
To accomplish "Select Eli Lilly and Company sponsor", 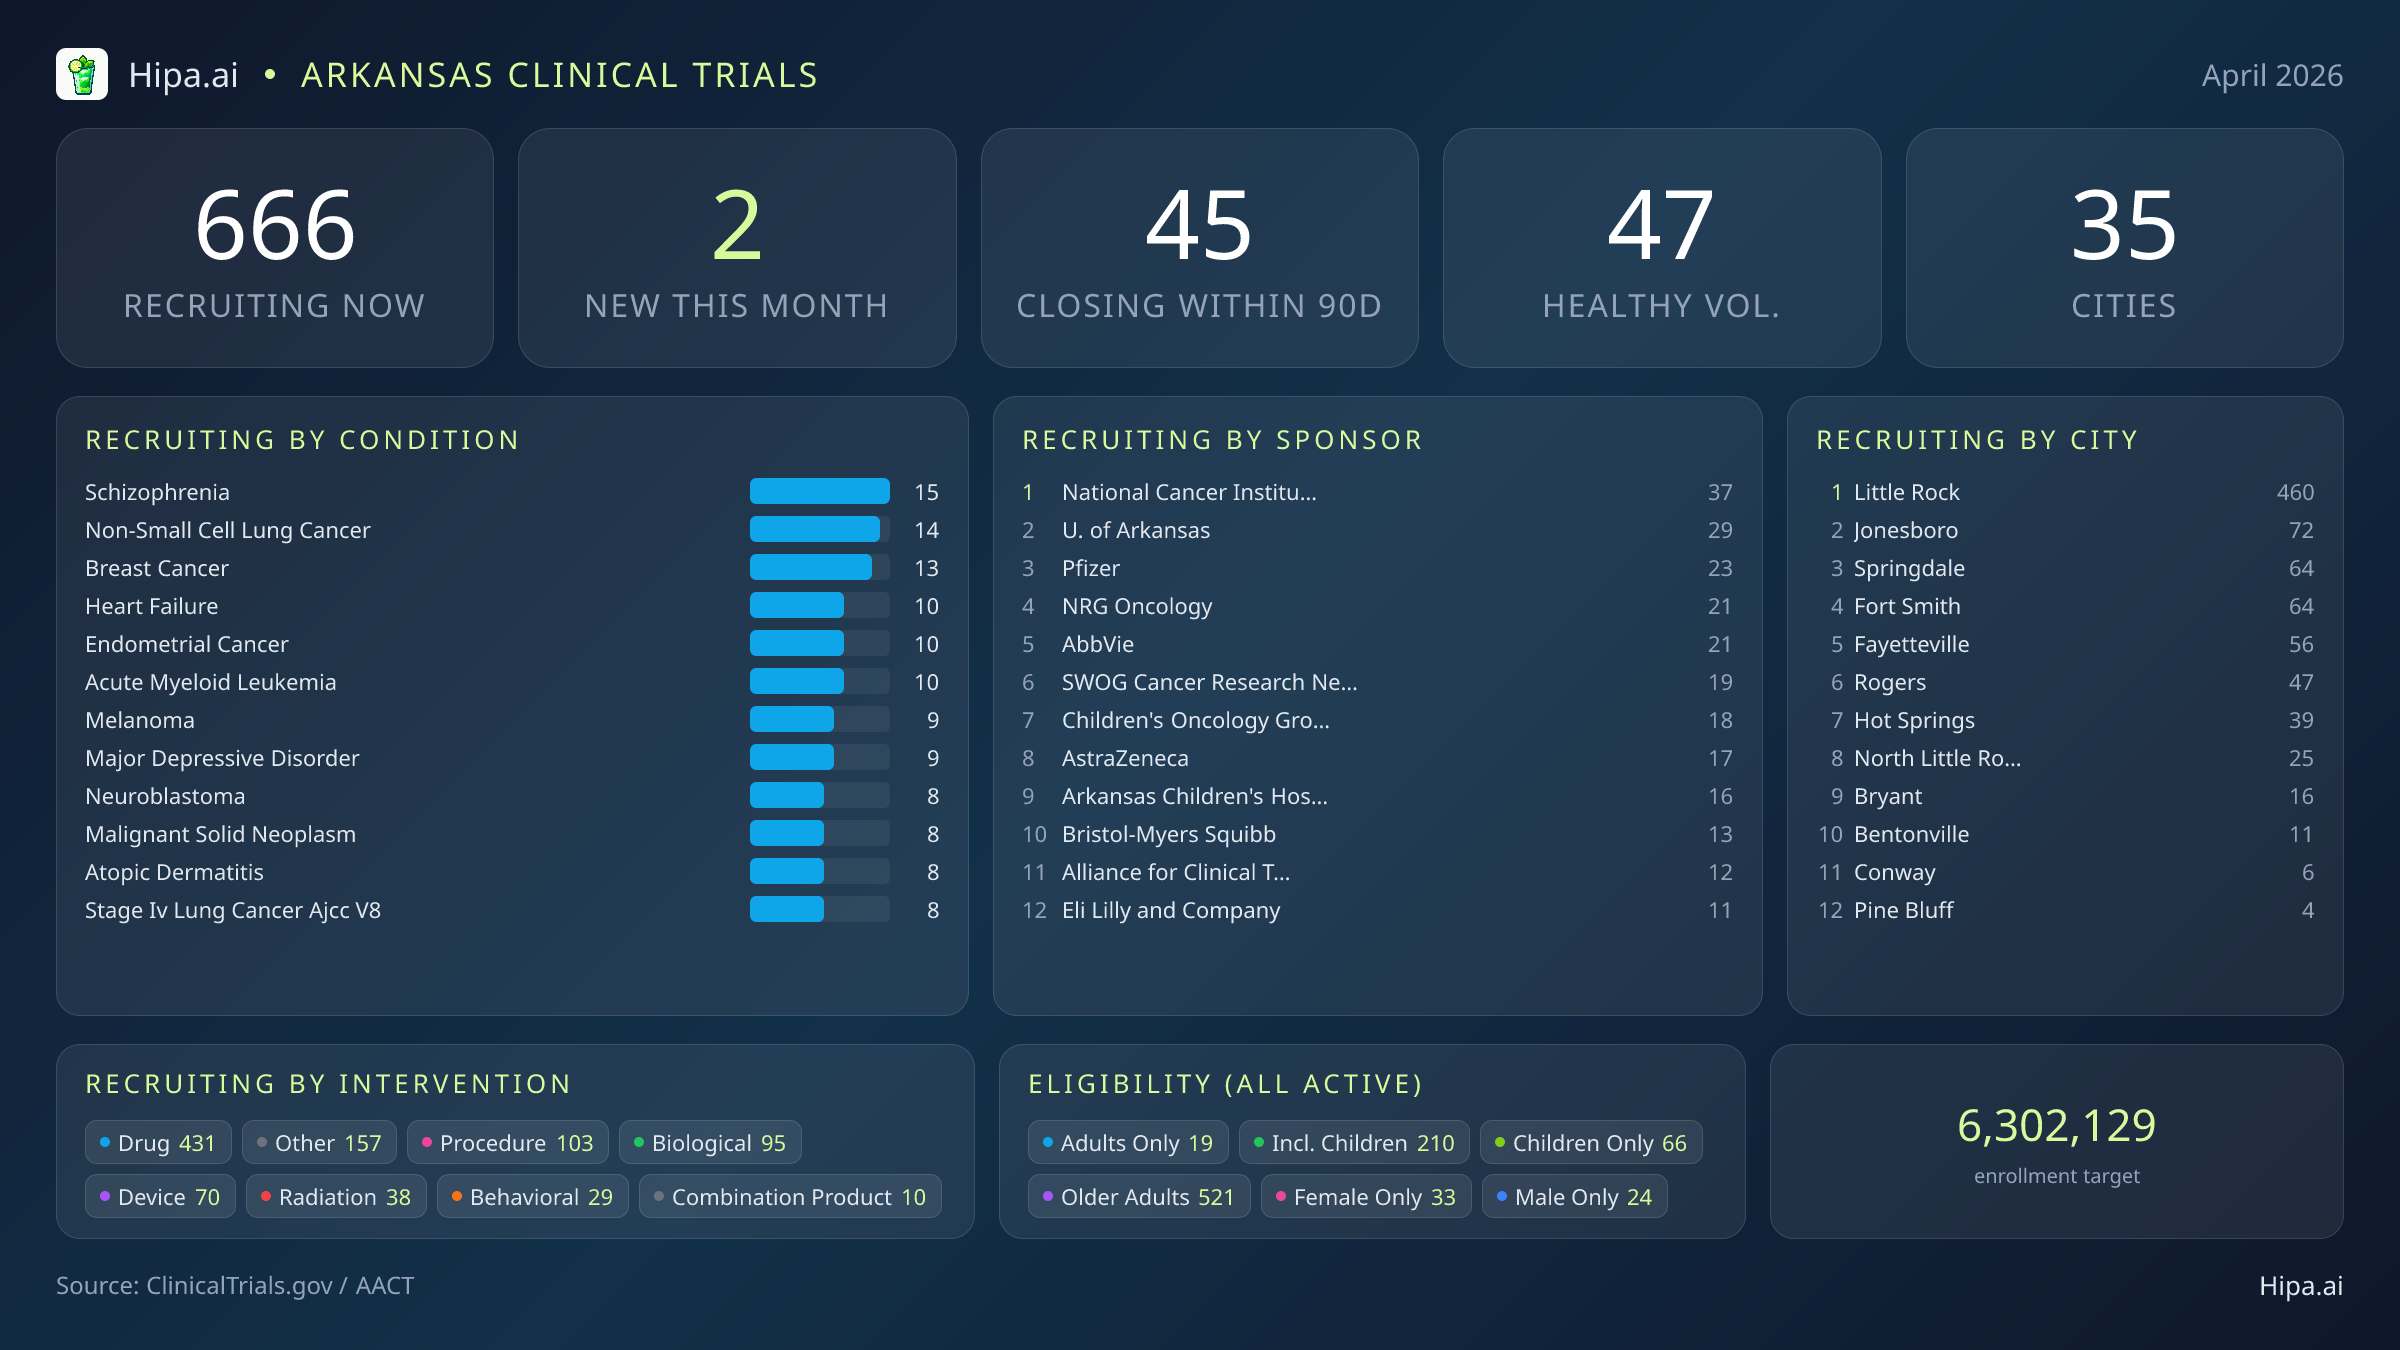I will 1377,910.
